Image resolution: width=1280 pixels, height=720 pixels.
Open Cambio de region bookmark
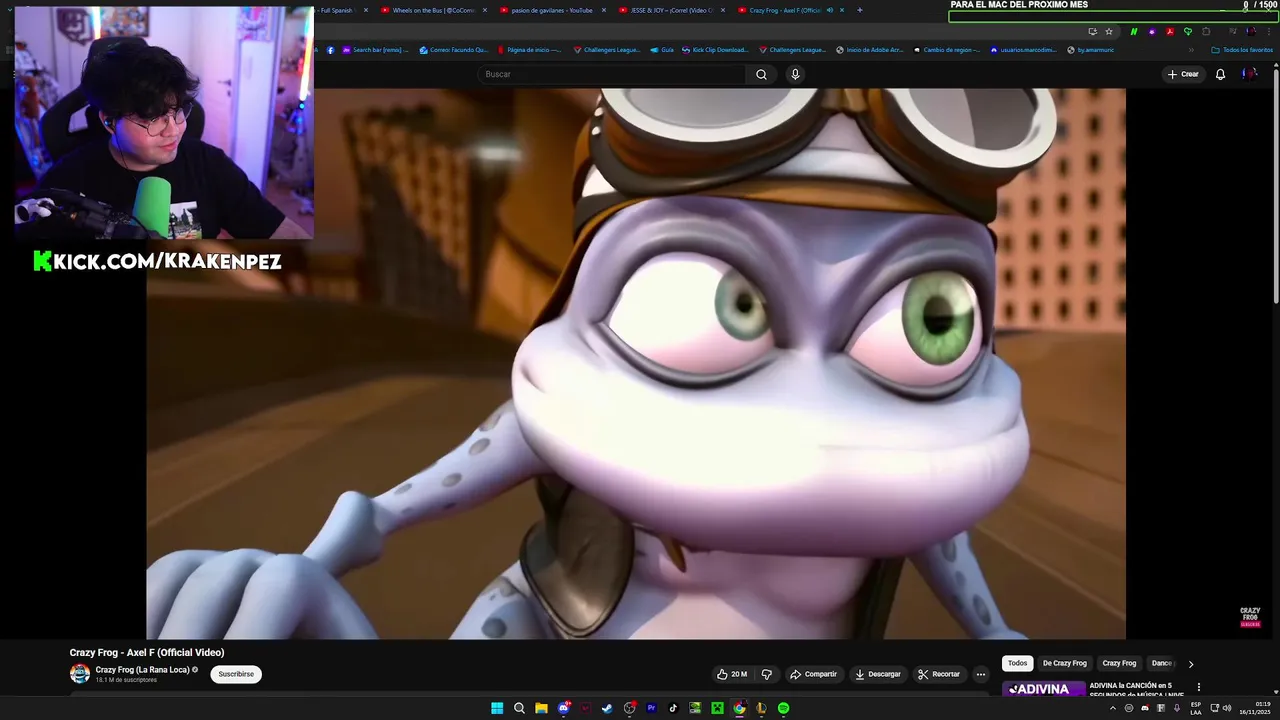click(946, 49)
